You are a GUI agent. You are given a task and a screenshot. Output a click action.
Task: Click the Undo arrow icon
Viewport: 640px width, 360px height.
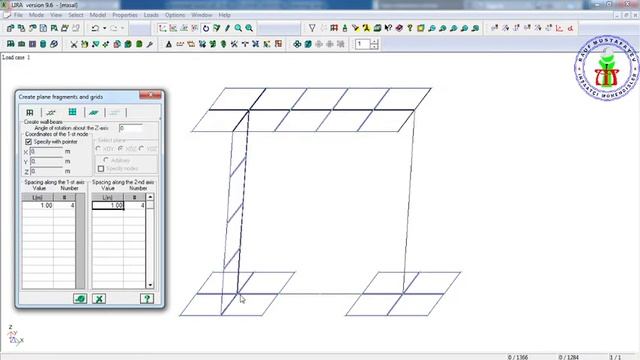(96, 28)
